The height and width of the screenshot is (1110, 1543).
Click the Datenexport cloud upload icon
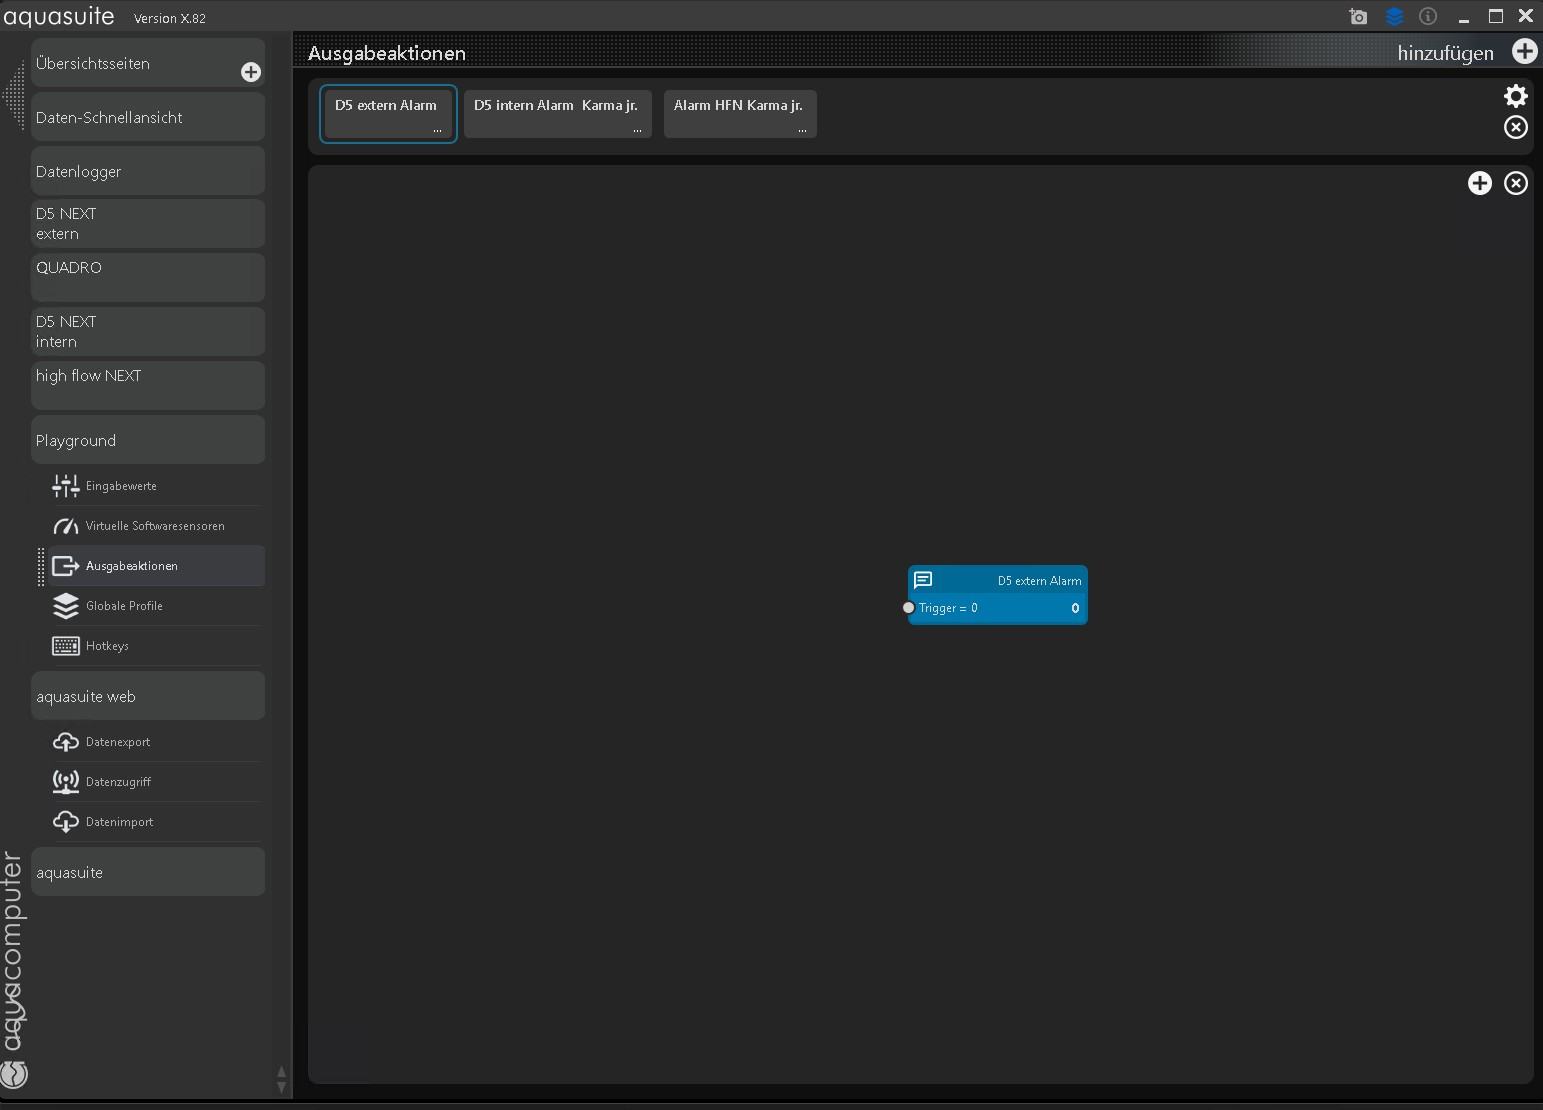[x=66, y=742]
